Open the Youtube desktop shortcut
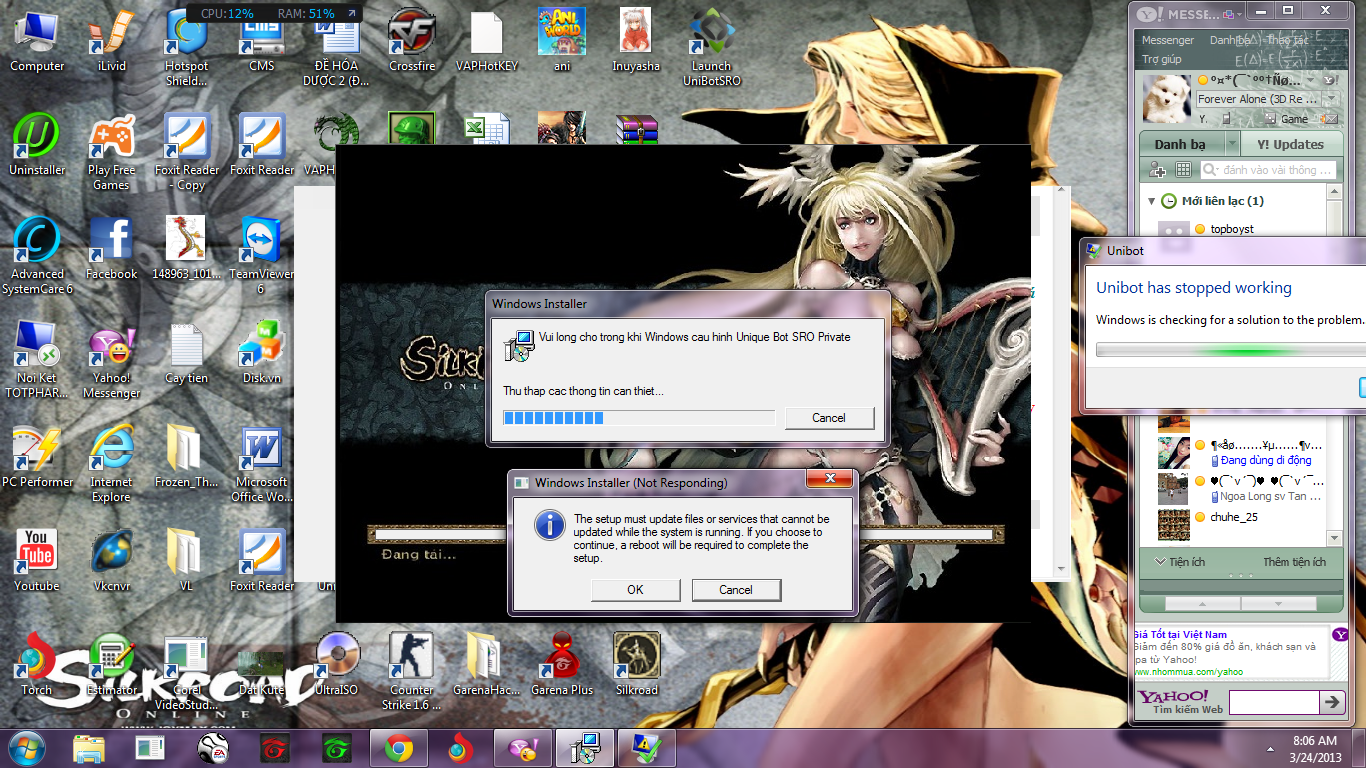 [x=37, y=561]
